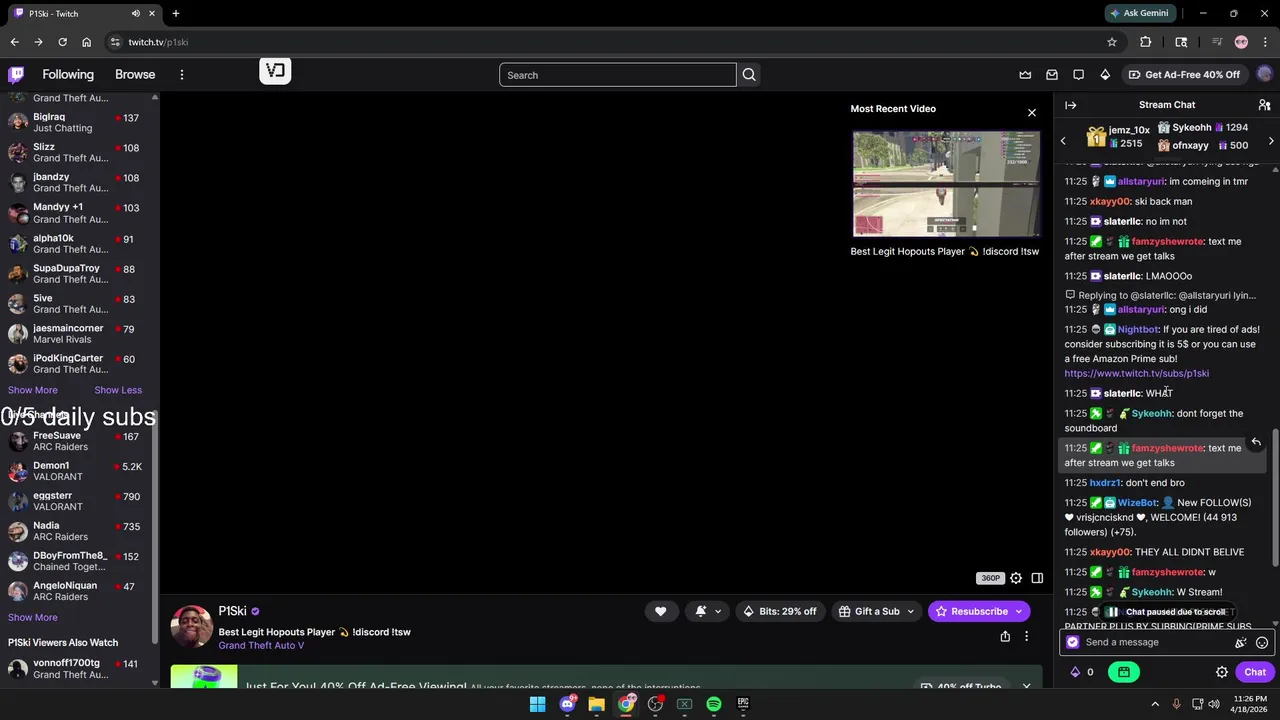This screenshot has height=720, width=1280.
Task: Open the Grand Theft Auto V category link under the title
Action: click(261, 646)
